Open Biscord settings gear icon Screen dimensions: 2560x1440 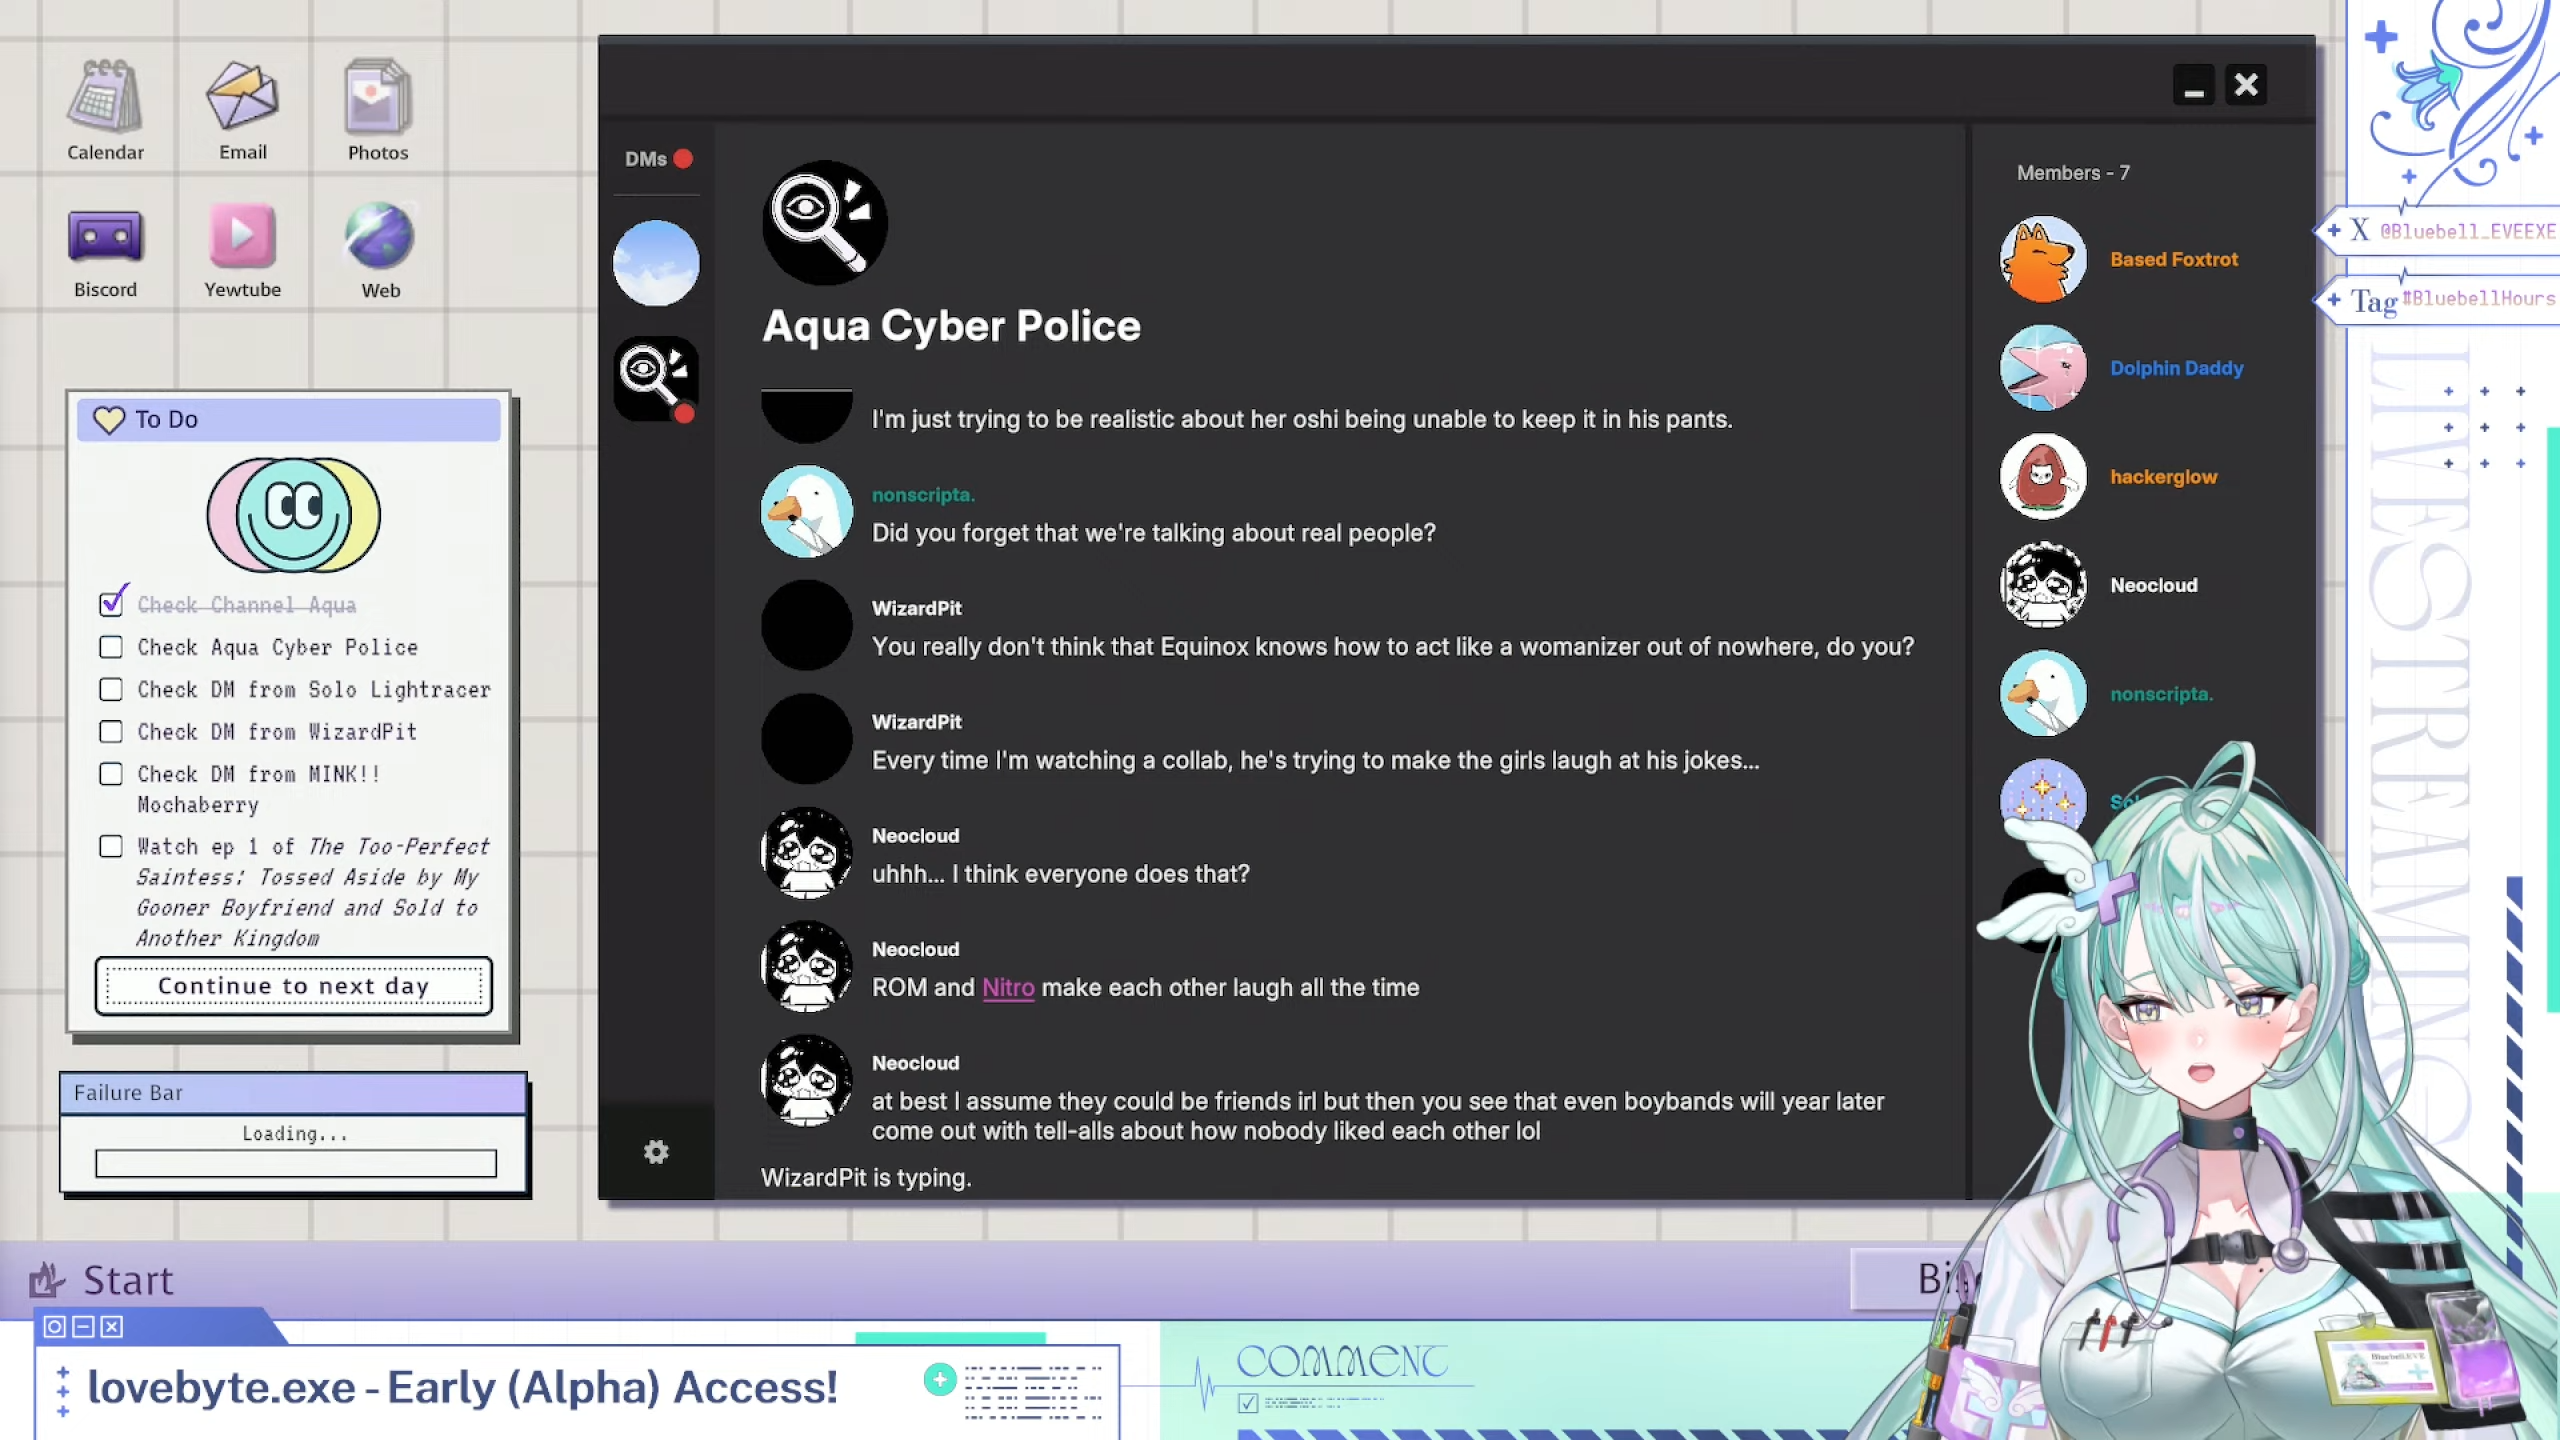(x=656, y=1152)
